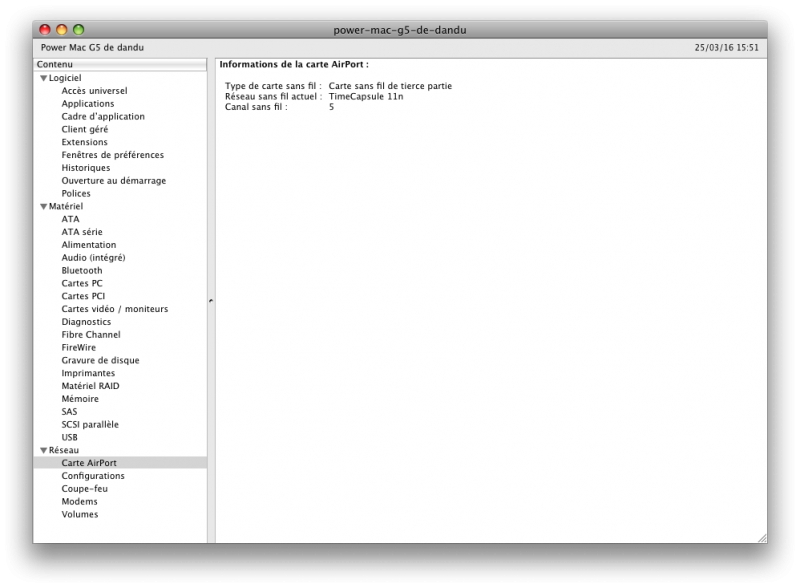Click 'Réseau sans fil actuel' label
The height and width of the screenshot is (588, 800).
271,96
